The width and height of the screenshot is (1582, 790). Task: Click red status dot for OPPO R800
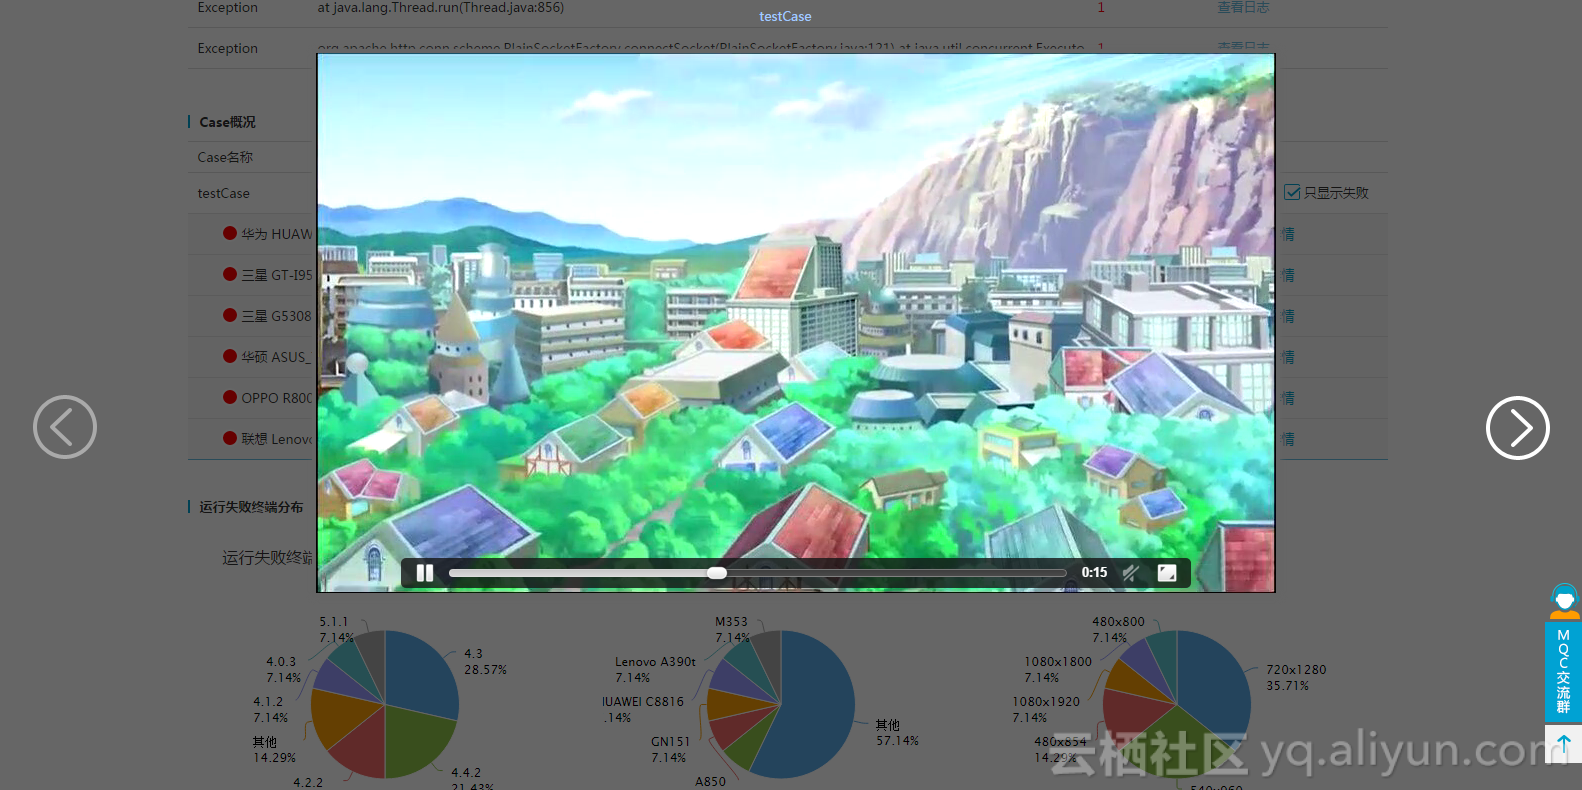tap(230, 397)
